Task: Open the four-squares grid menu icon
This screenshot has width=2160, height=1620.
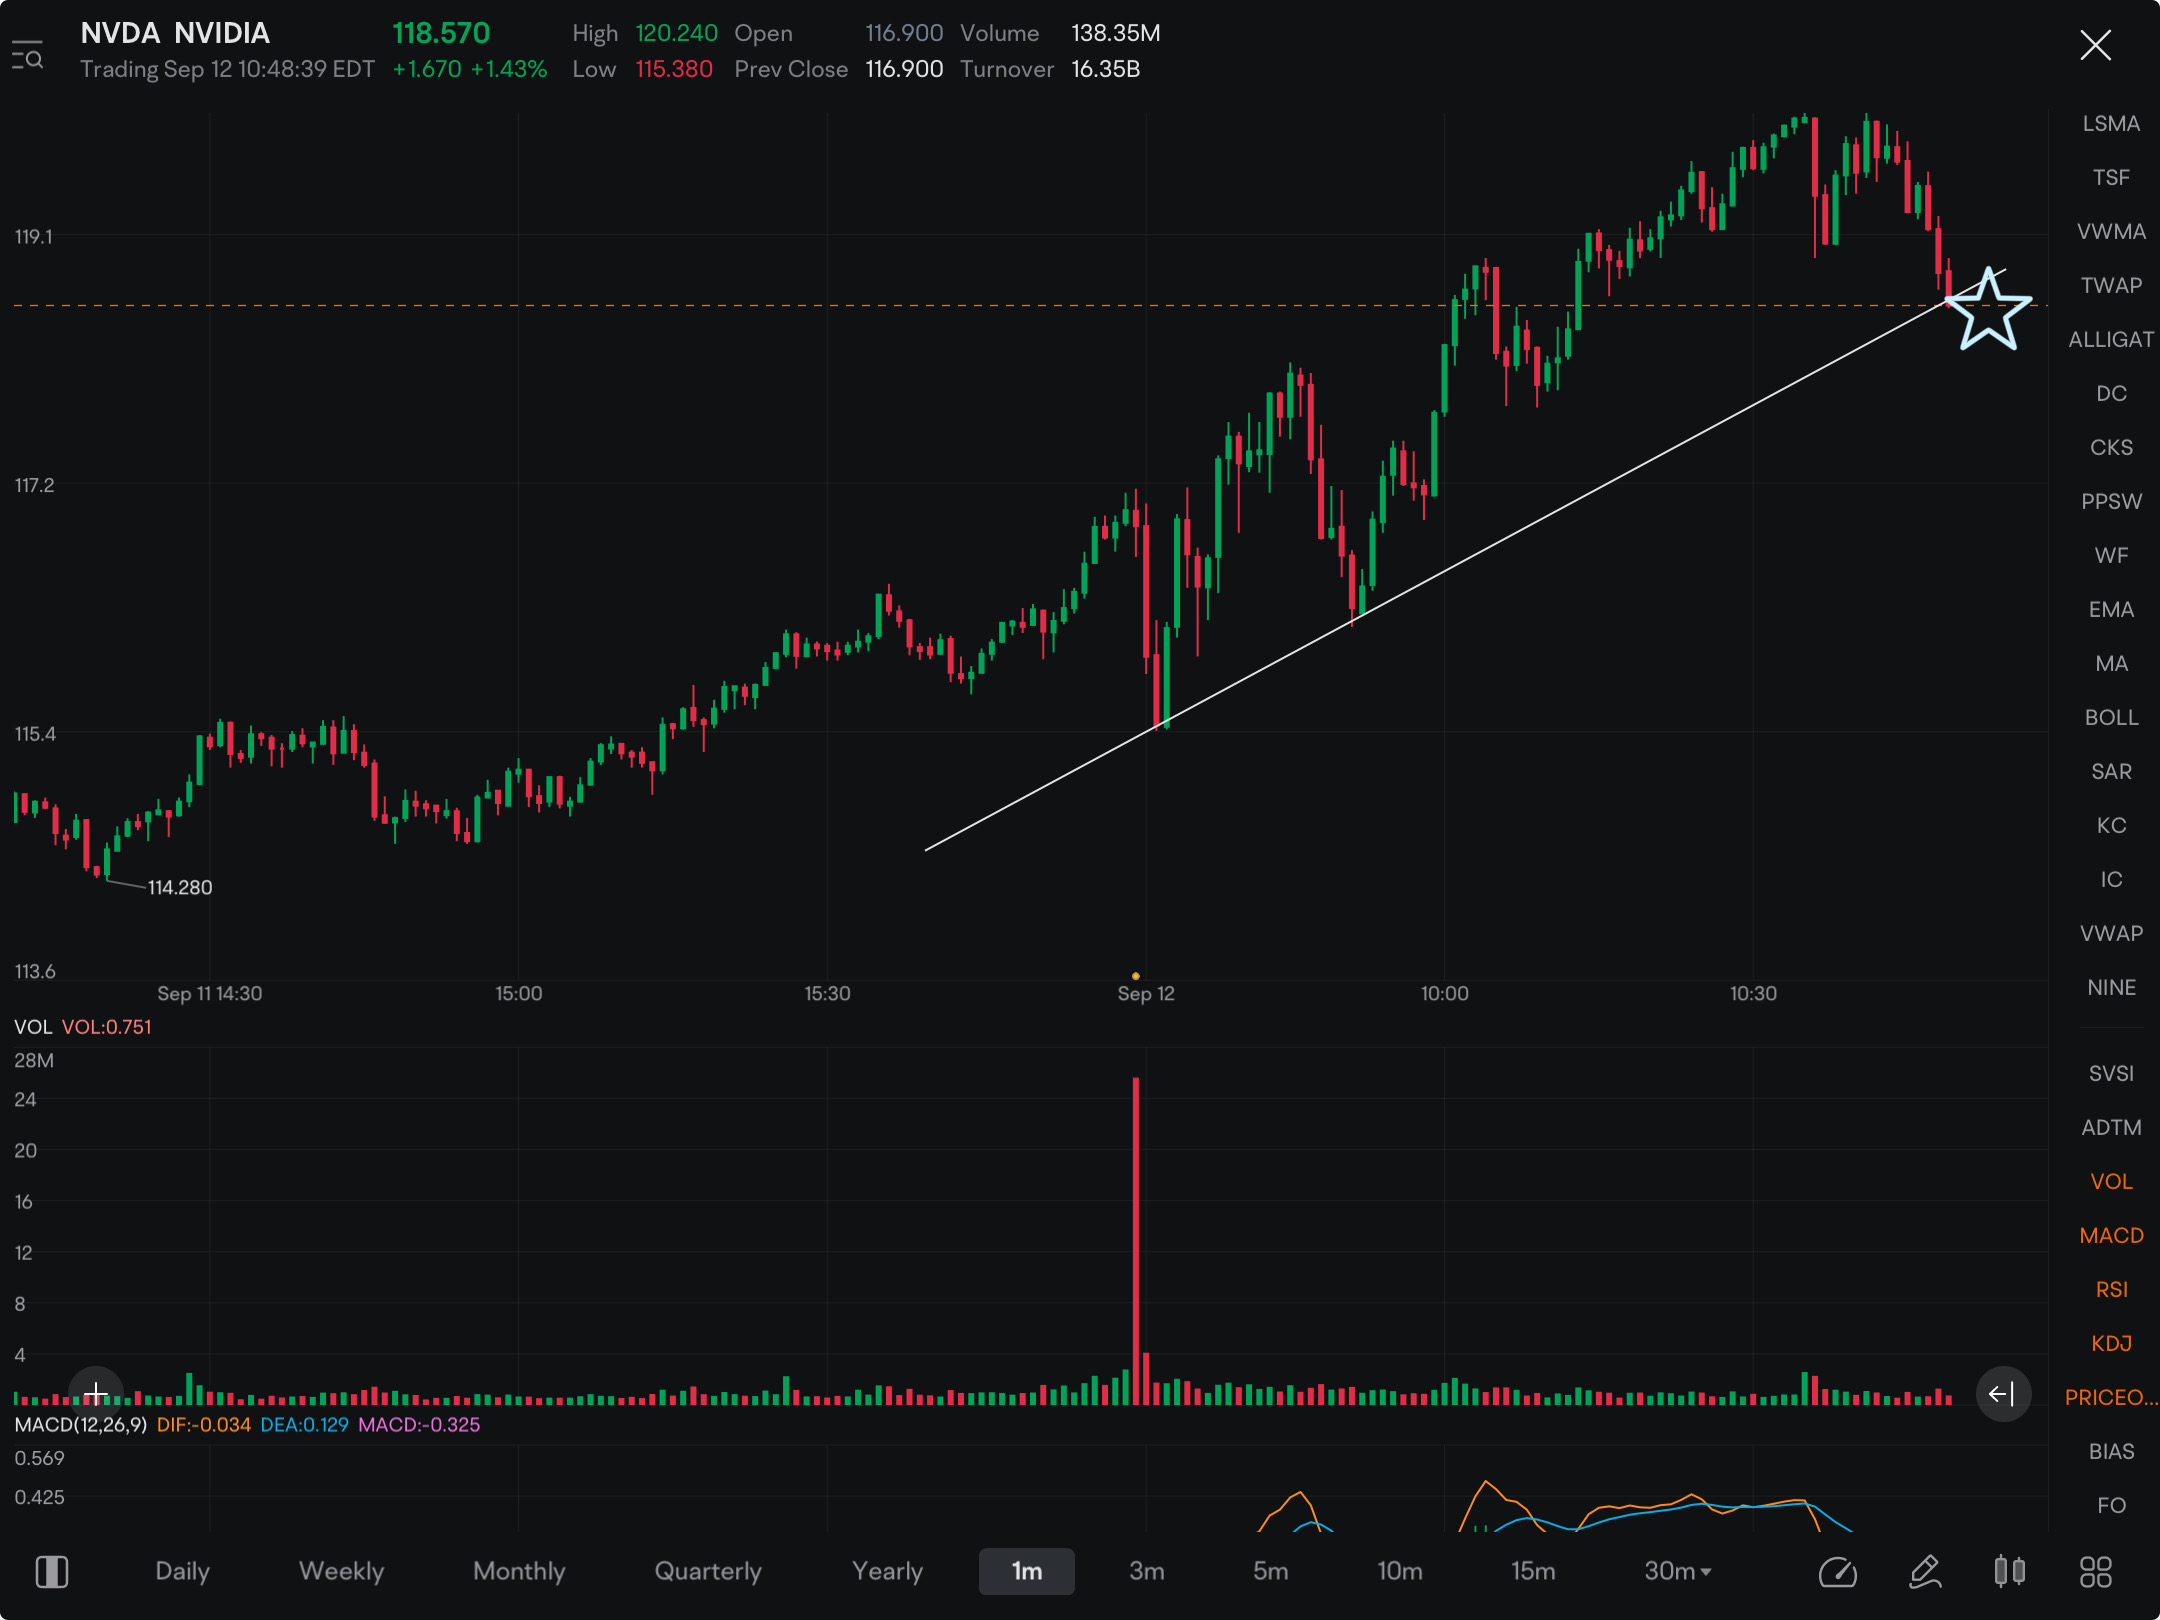Action: (2095, 1571)
